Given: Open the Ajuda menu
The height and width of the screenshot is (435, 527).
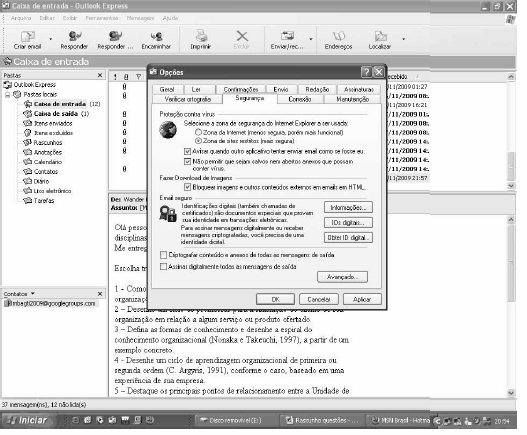Looking at the screenshot, I should tap(170, 18).
